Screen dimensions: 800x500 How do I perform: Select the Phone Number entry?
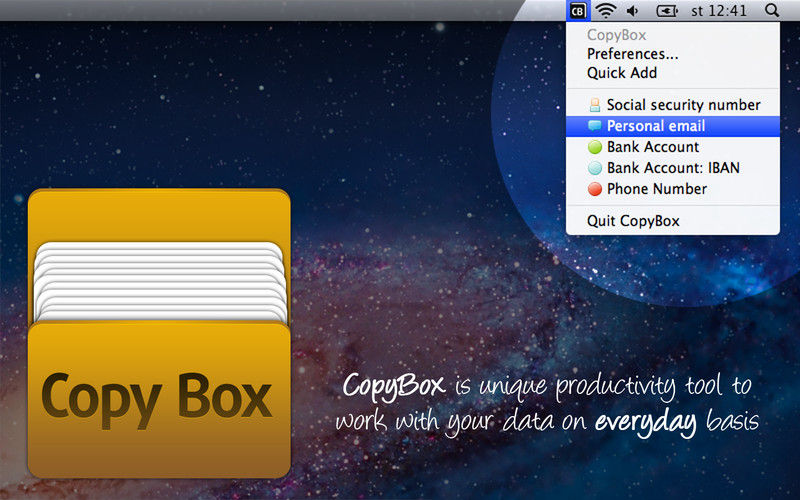(x=672, y=189)
